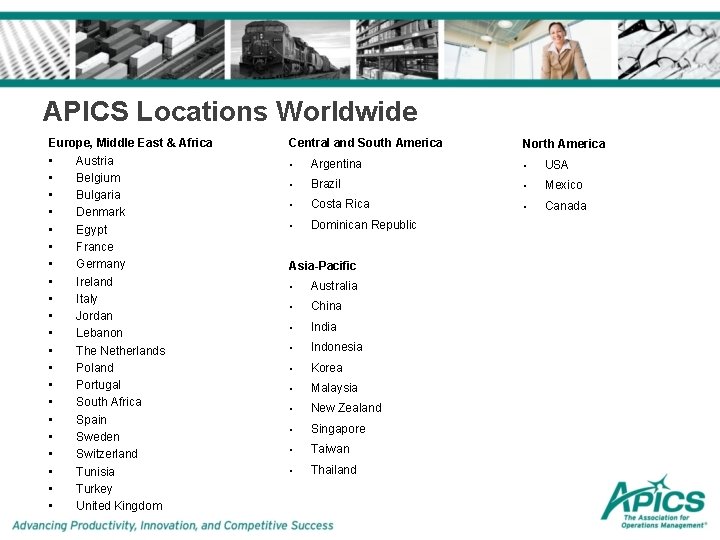Click the warehouse shelves banner photo
Viewport: 720px width, 540px height.
(397, 50)
